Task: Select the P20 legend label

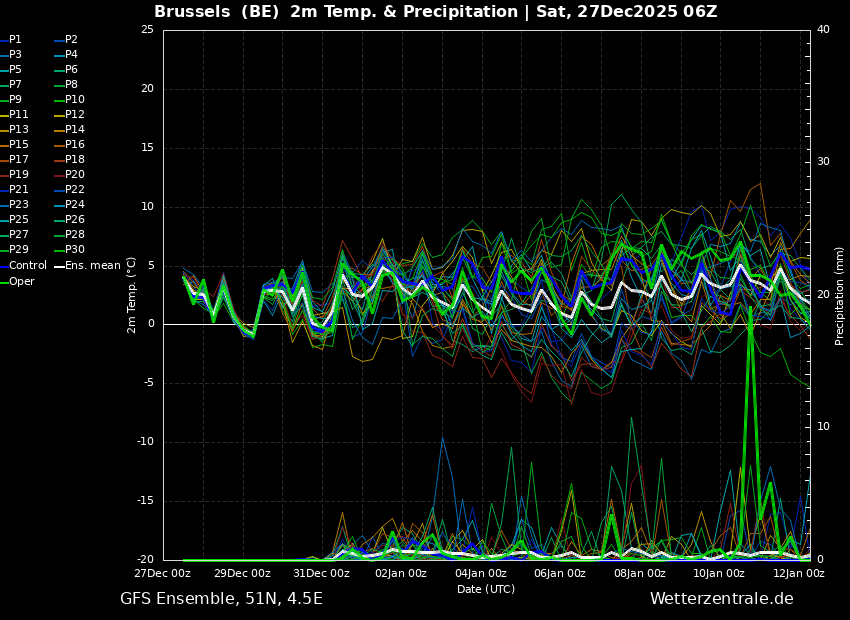Action: click(74, 175)
